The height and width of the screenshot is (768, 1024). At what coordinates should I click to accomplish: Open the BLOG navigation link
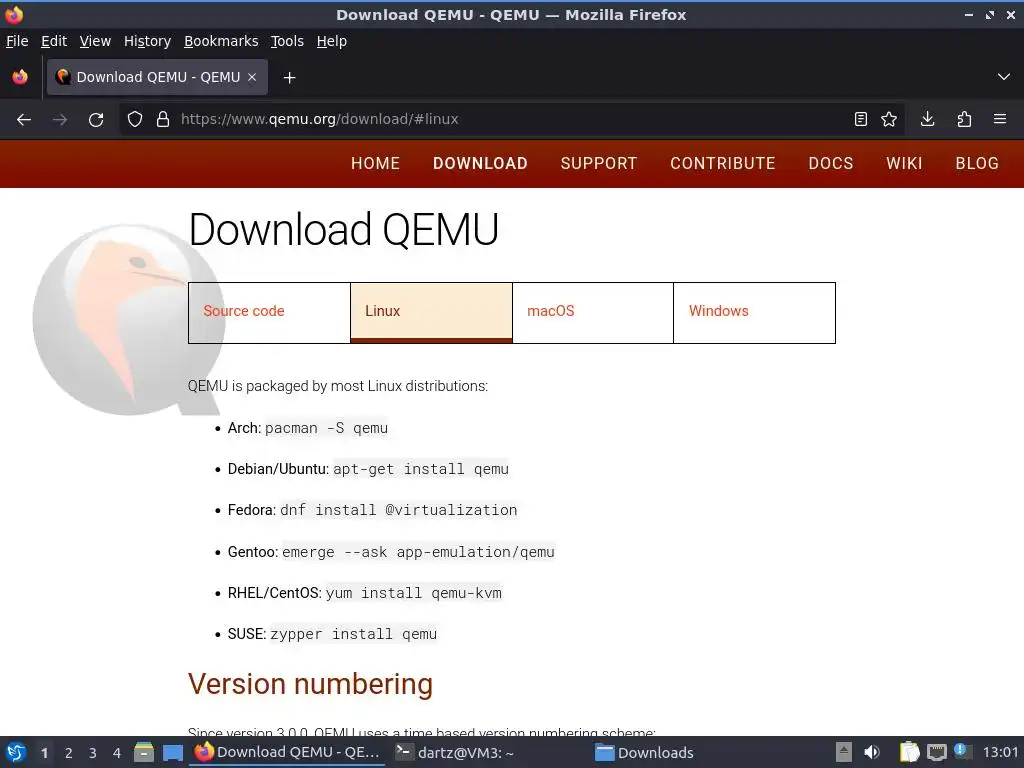point(977,163)
